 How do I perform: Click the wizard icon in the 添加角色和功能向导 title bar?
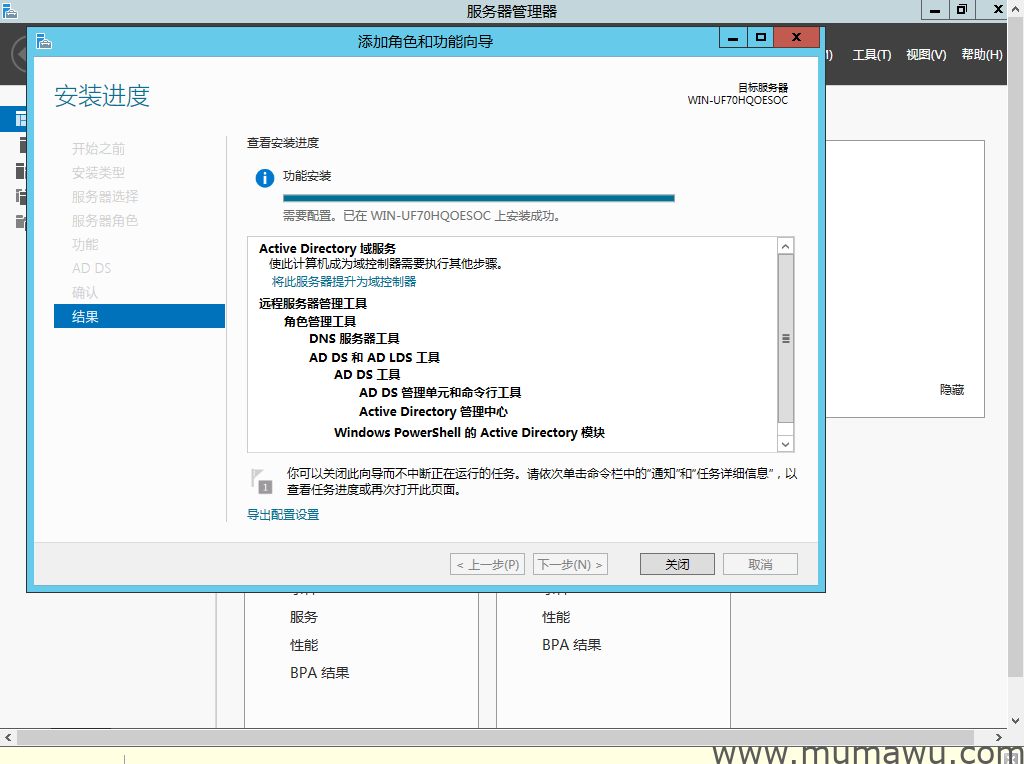pyautogui.click(x=43, y=41)
